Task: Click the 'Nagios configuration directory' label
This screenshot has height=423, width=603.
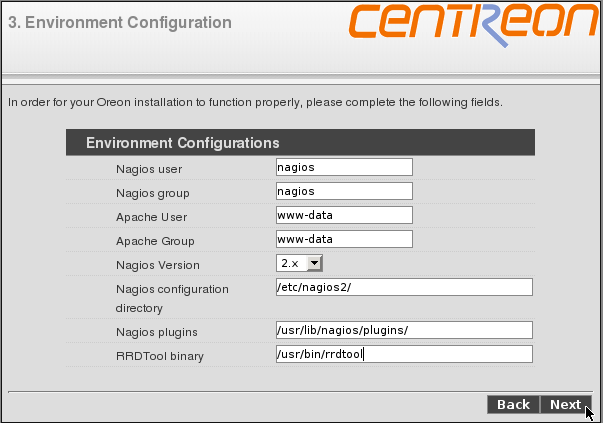Action: (x=172, y=298)
